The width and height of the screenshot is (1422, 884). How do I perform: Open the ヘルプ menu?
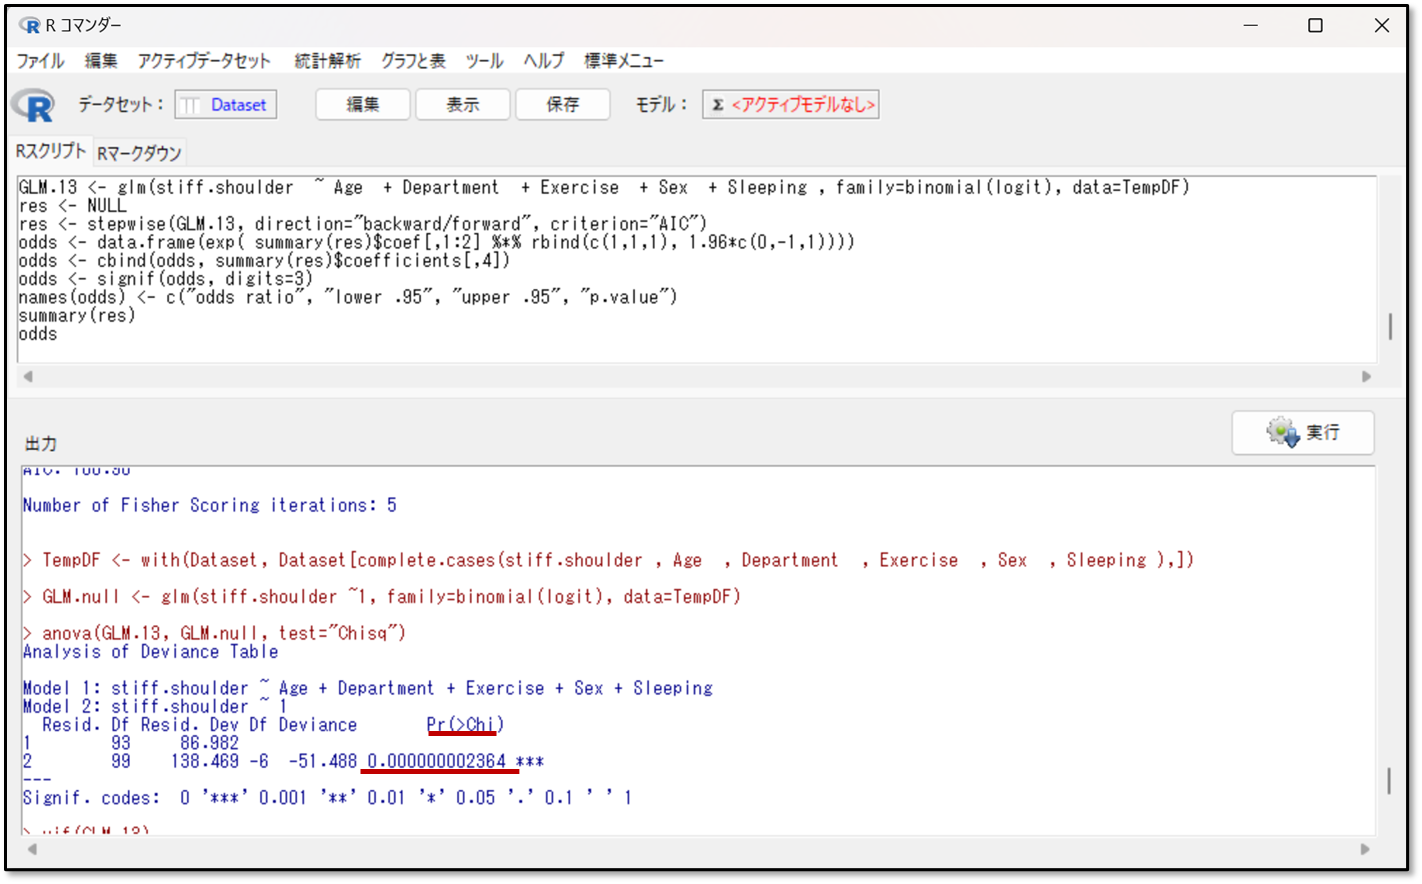[x=543, y=61]
